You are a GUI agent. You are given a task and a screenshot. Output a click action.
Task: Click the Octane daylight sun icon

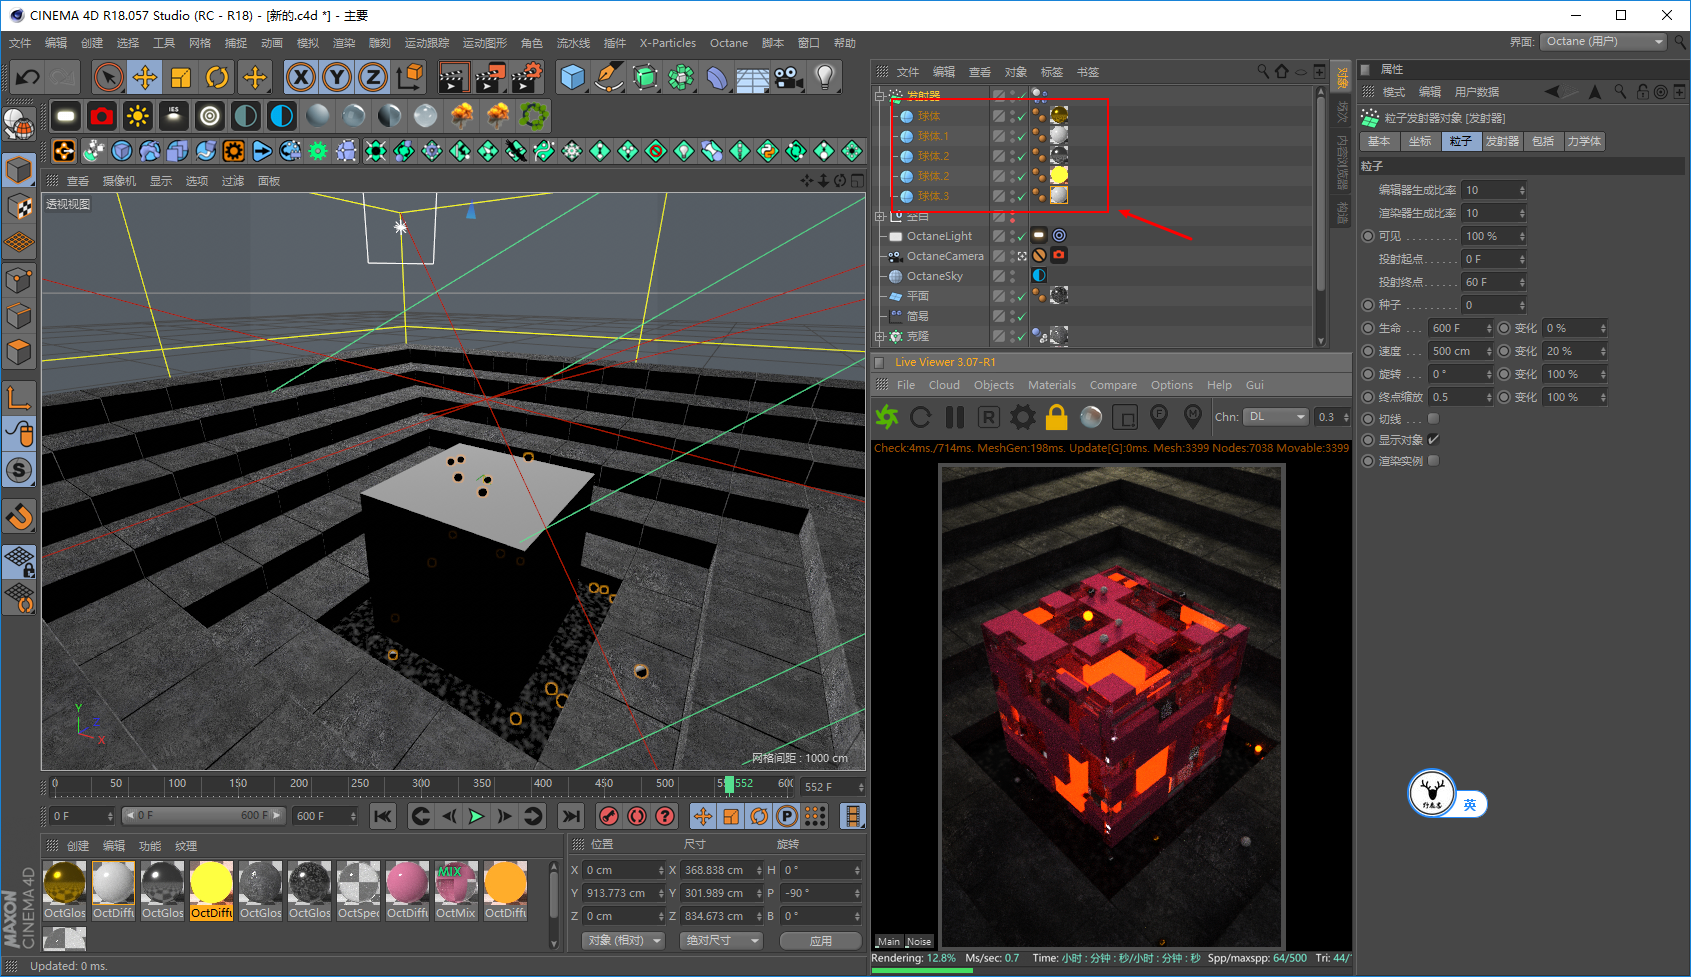pyautogui.click(x=138, y=116)
